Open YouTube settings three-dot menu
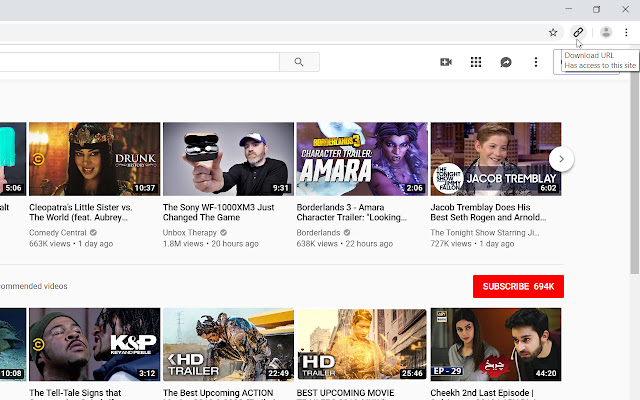The image size is (640, 400). [536, 62]
